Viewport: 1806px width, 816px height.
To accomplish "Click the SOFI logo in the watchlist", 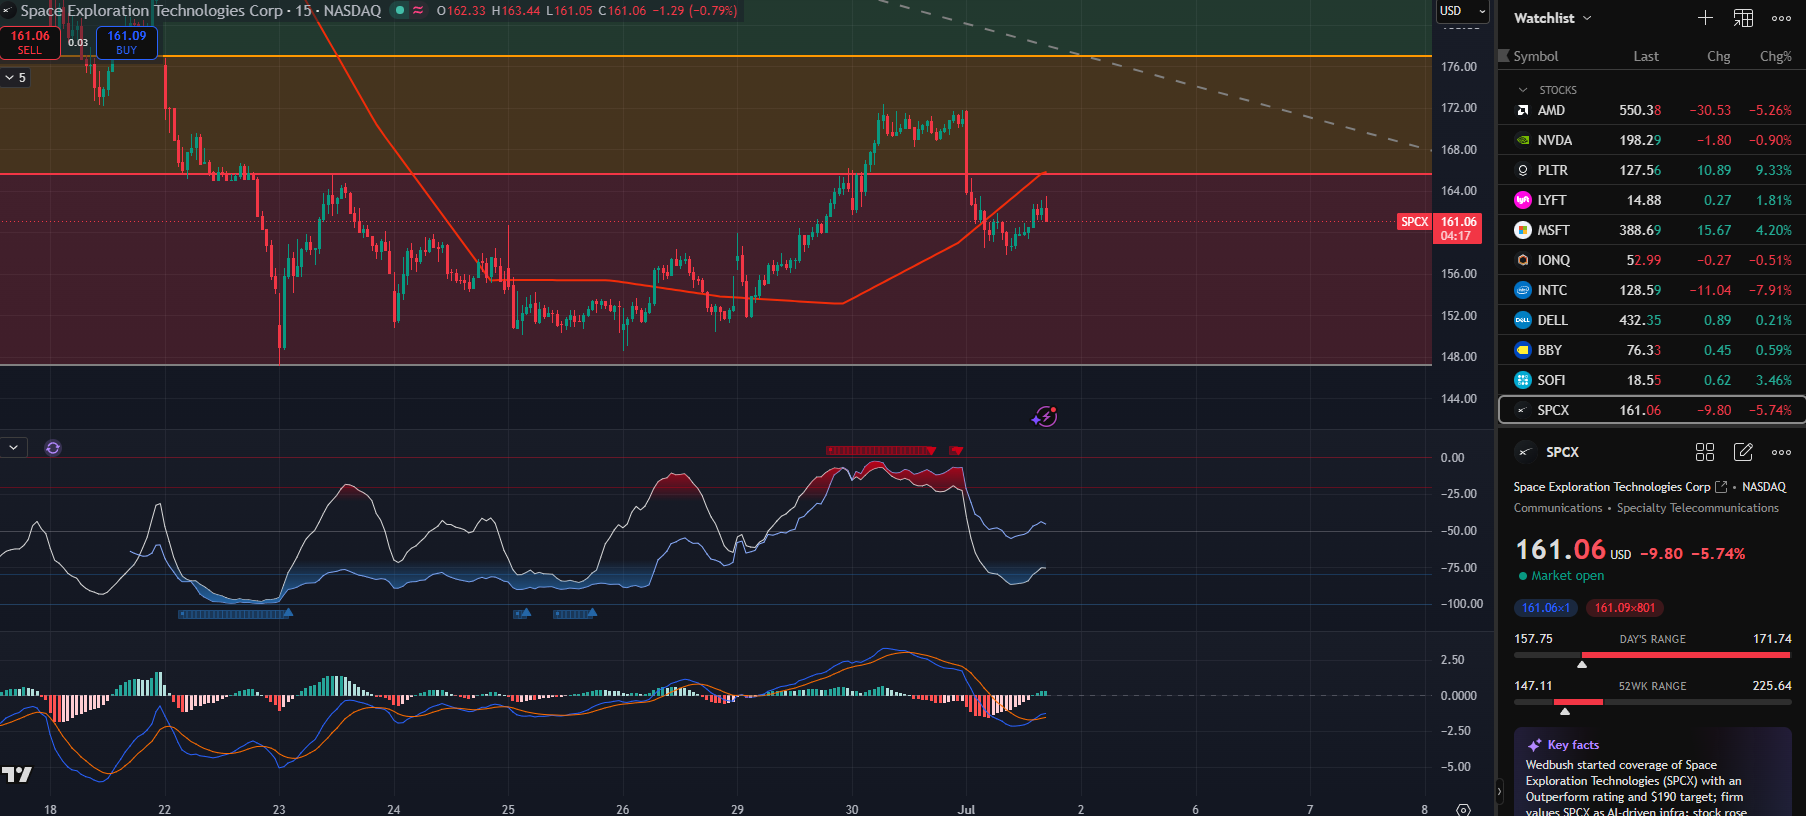I will [1523, 380].
